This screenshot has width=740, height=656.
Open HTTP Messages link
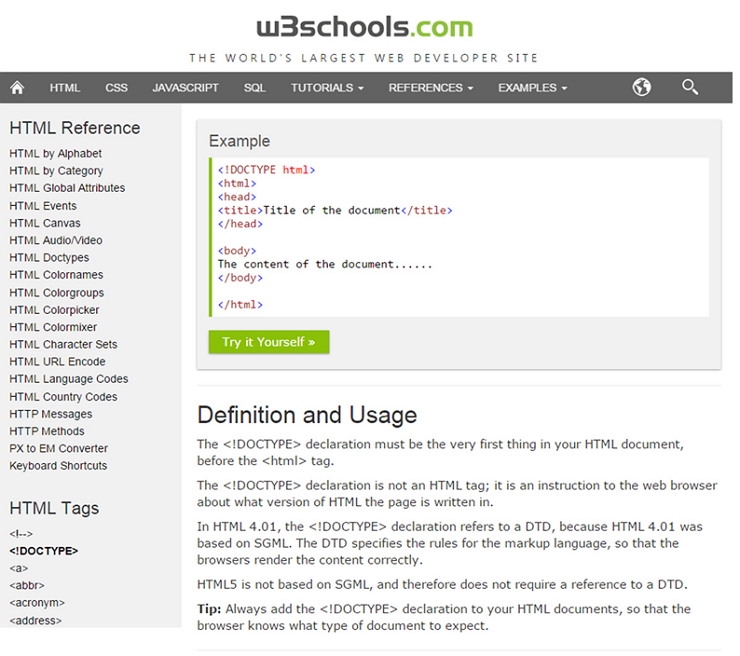[51, 414]
